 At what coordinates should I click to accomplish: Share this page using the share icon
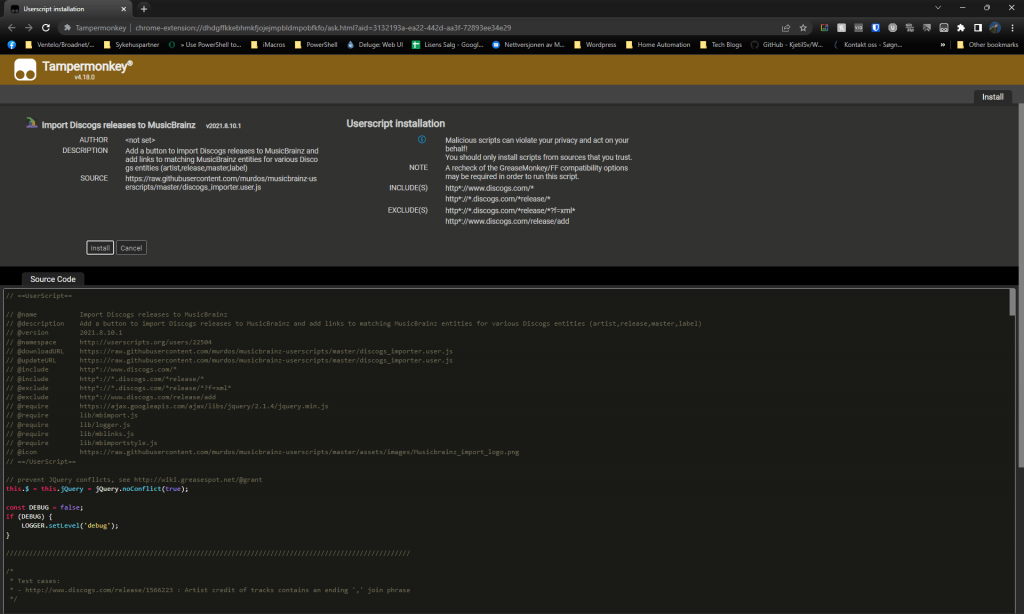(x=786, y=27)
